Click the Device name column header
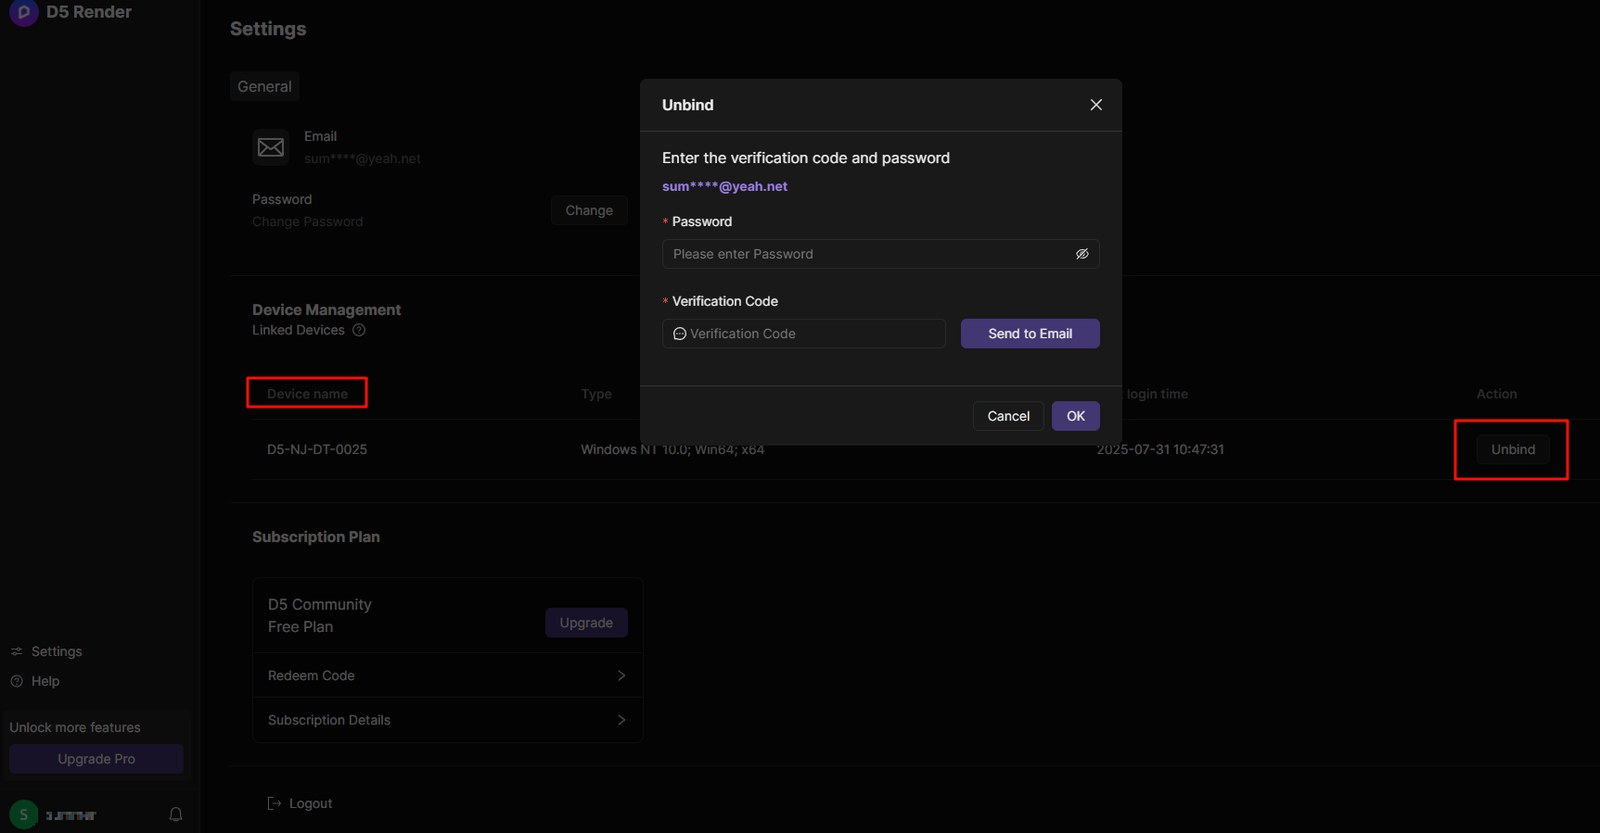Screen dimensions: 1600x833 (x=307, y=394)
